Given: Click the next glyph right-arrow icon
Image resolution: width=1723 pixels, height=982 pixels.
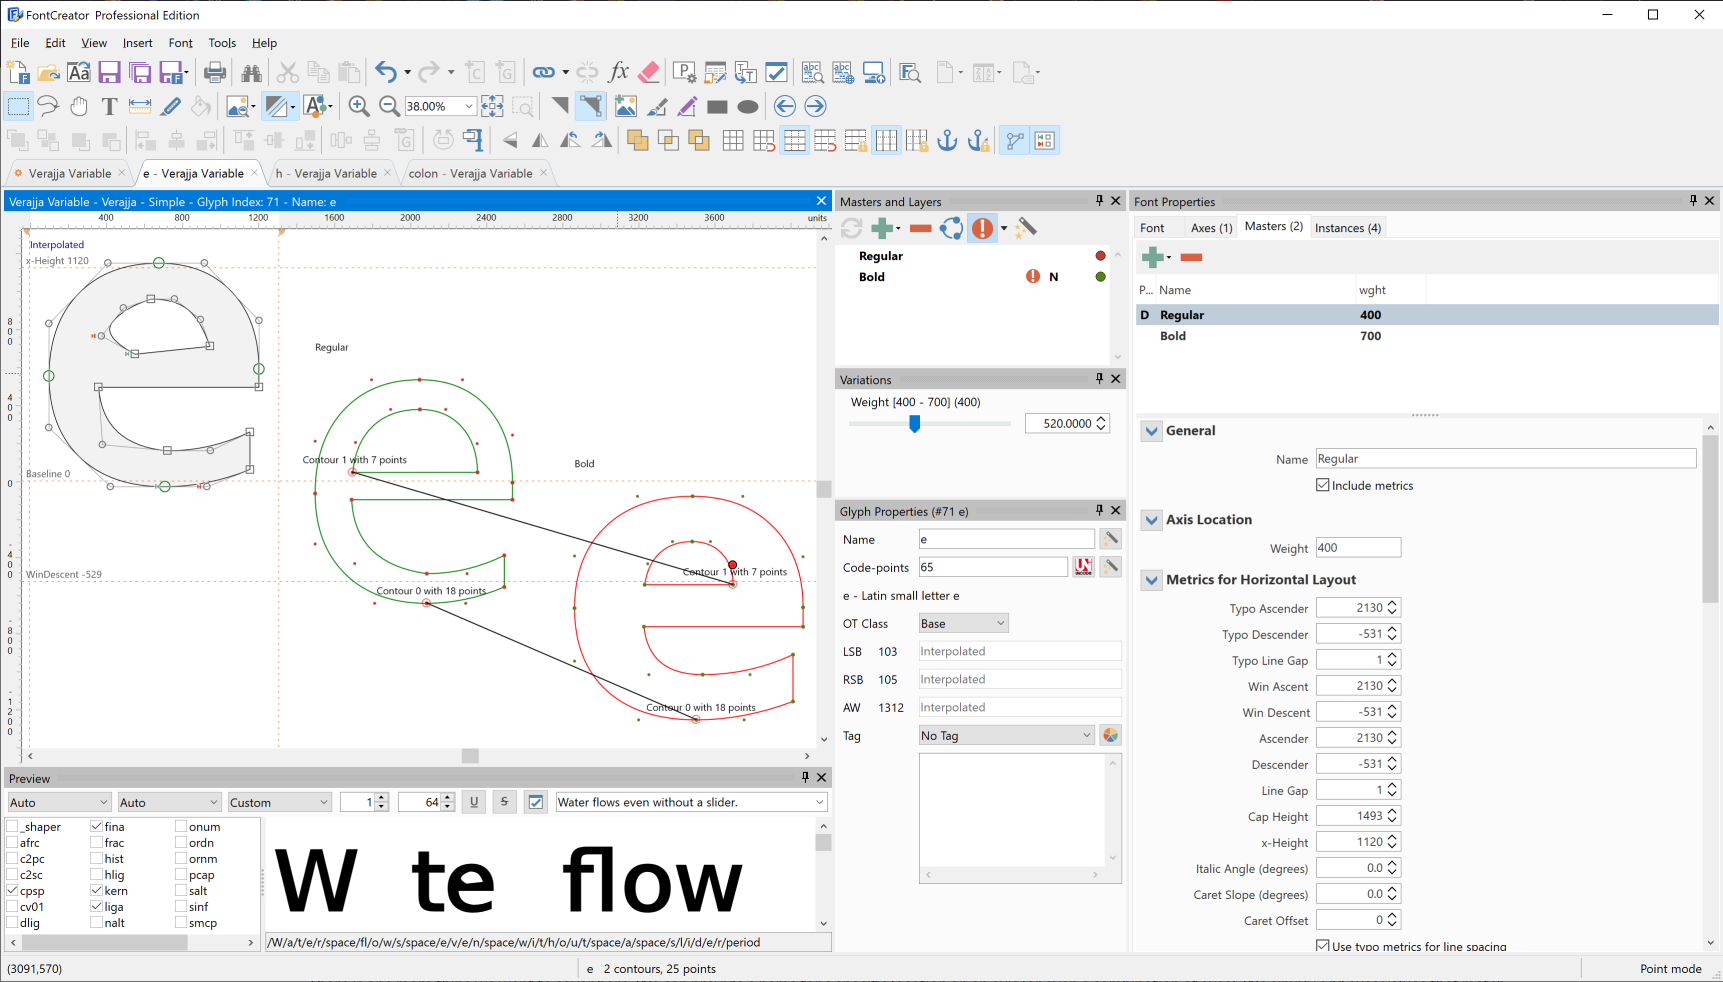Looking at the screenshot, I should [x=815, y=106].
